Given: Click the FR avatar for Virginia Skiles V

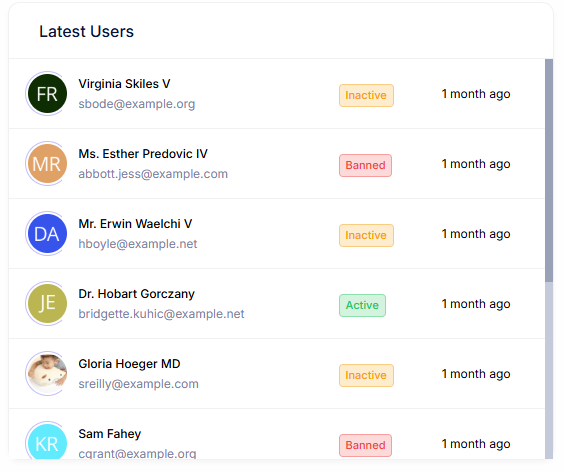Looking at the screenshot, I should click(47, 94).
